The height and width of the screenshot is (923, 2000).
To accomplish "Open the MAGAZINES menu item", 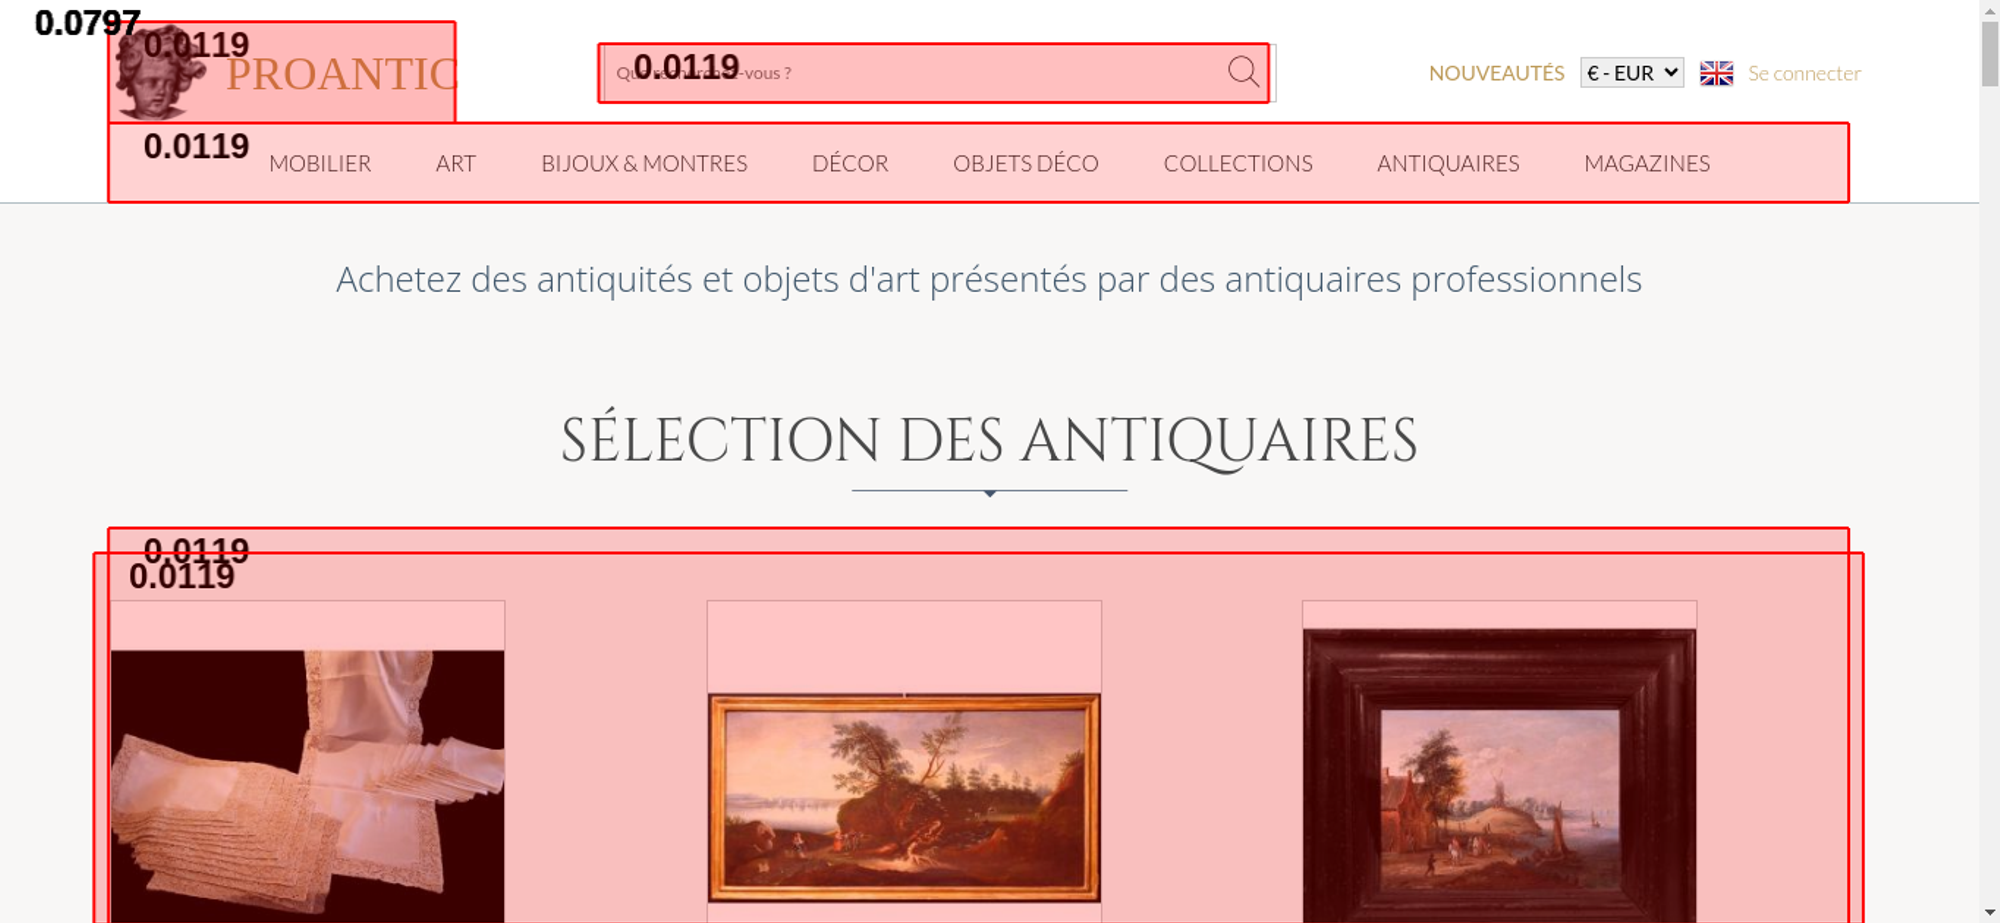I will (x=1647, y=163).
